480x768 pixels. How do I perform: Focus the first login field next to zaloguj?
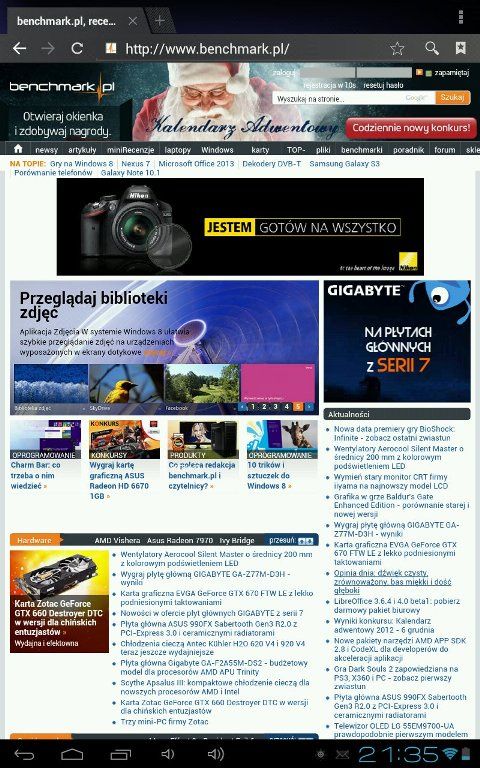pos(327,72)
